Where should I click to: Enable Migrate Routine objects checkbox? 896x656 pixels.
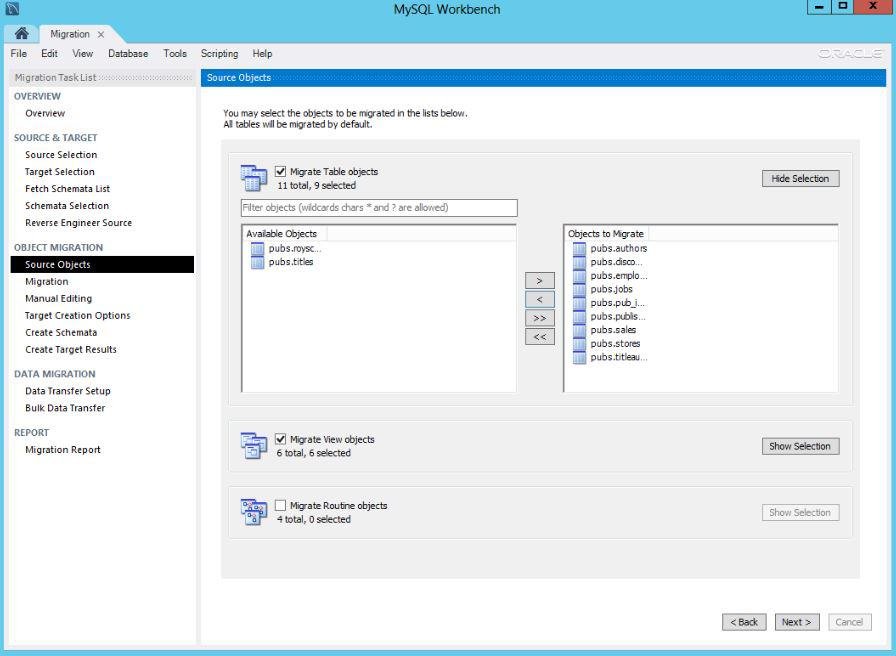click(281, 505)
